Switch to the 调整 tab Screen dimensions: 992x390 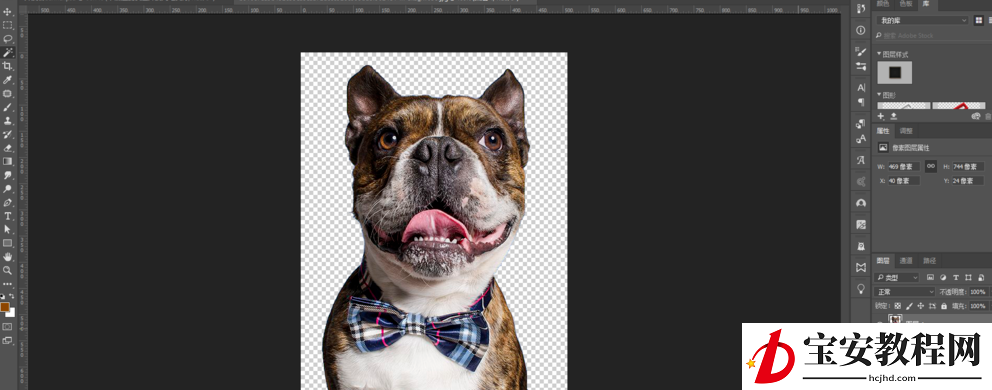pos(906,131)
